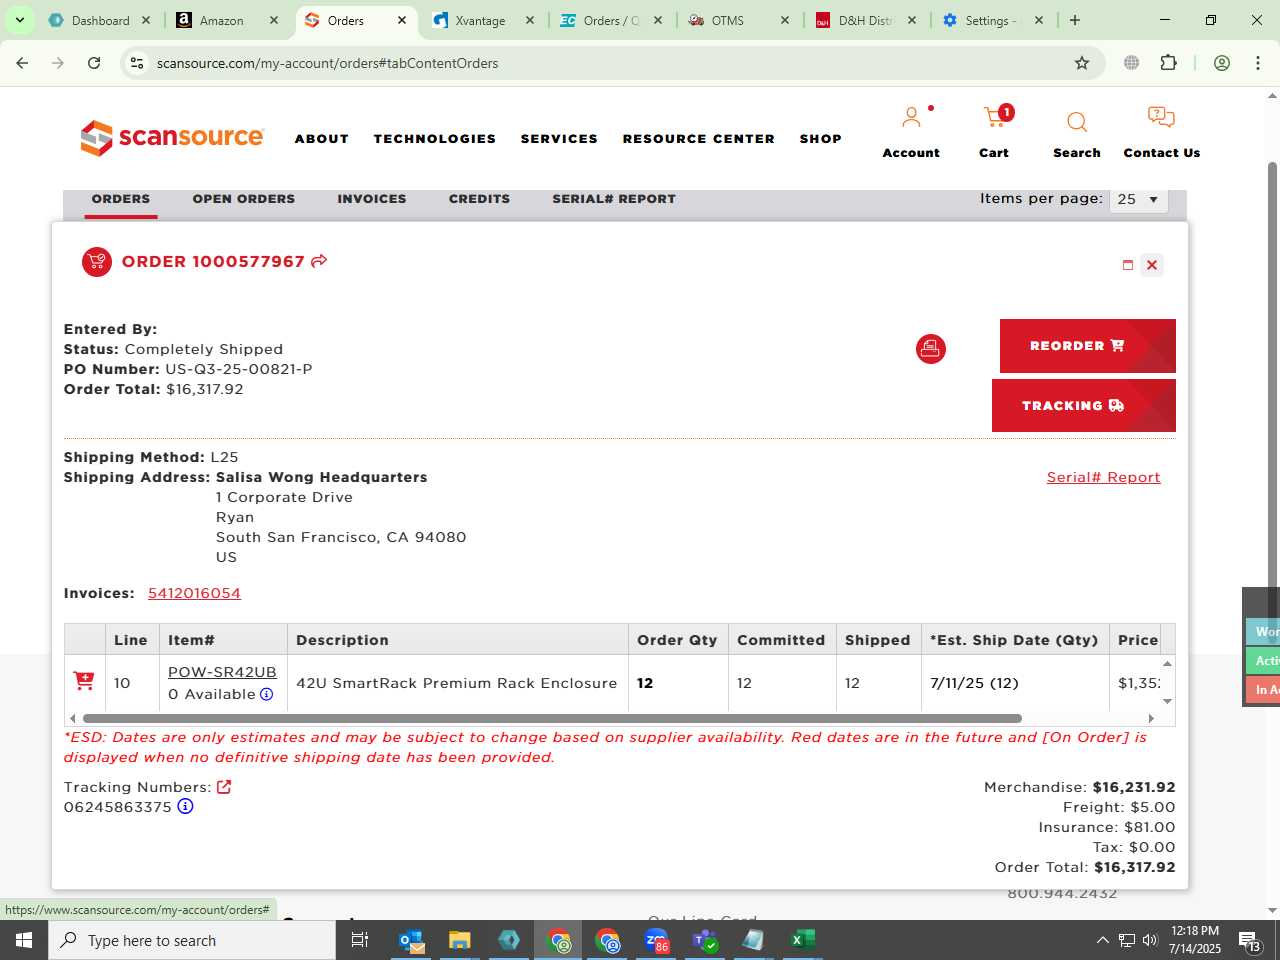Image resolution: width=1280 pixels, height=960 pixels.
Task: Open Microsoft Teams from the taskbar
Action: (705, 940)
